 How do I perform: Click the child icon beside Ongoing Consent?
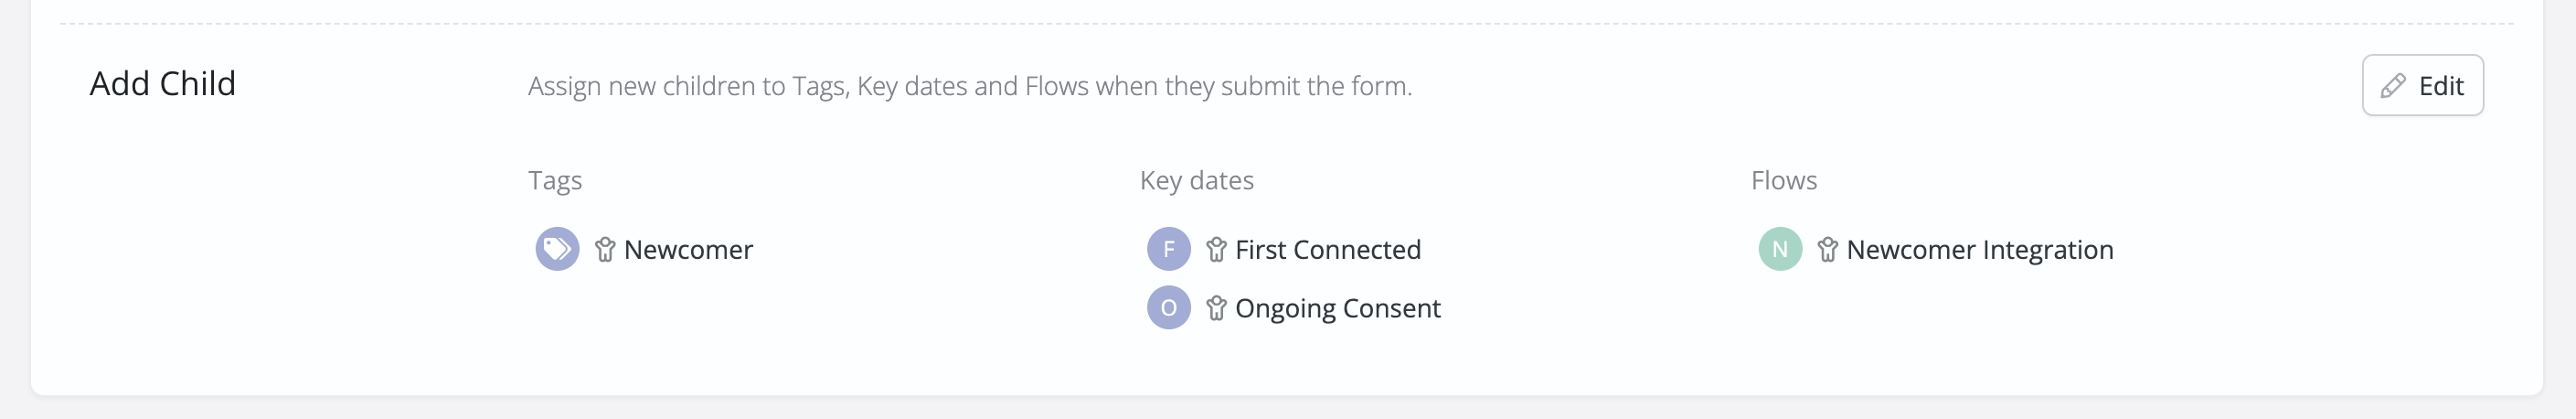pyautogui.click(x=1216, y=308)
